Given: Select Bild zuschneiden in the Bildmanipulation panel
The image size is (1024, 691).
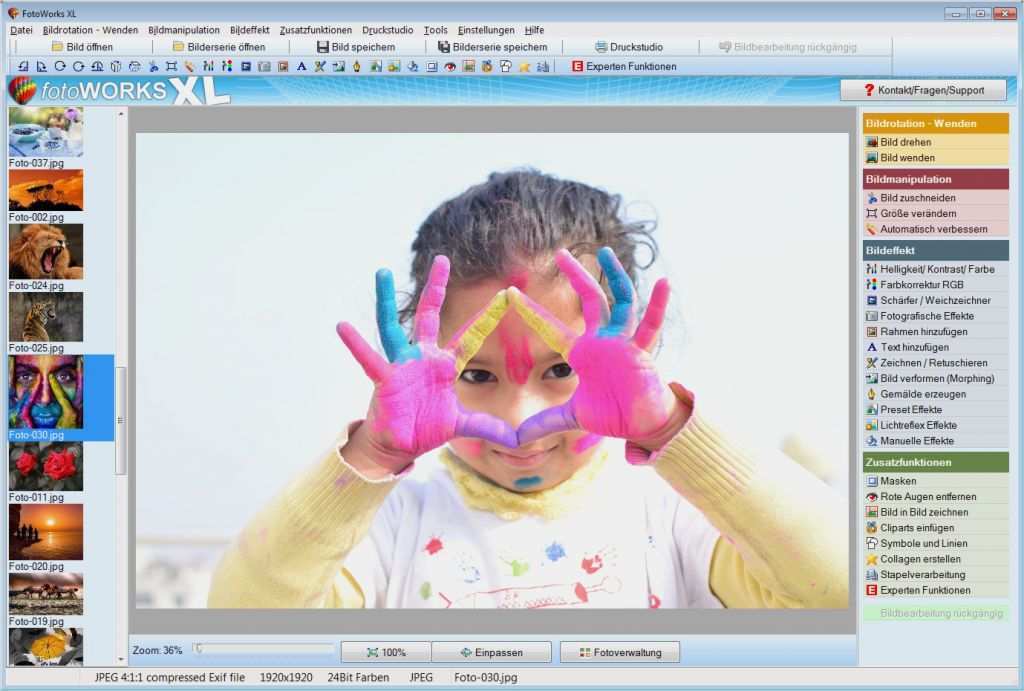Looking at the screenshot, I should [x=915, y=198].
